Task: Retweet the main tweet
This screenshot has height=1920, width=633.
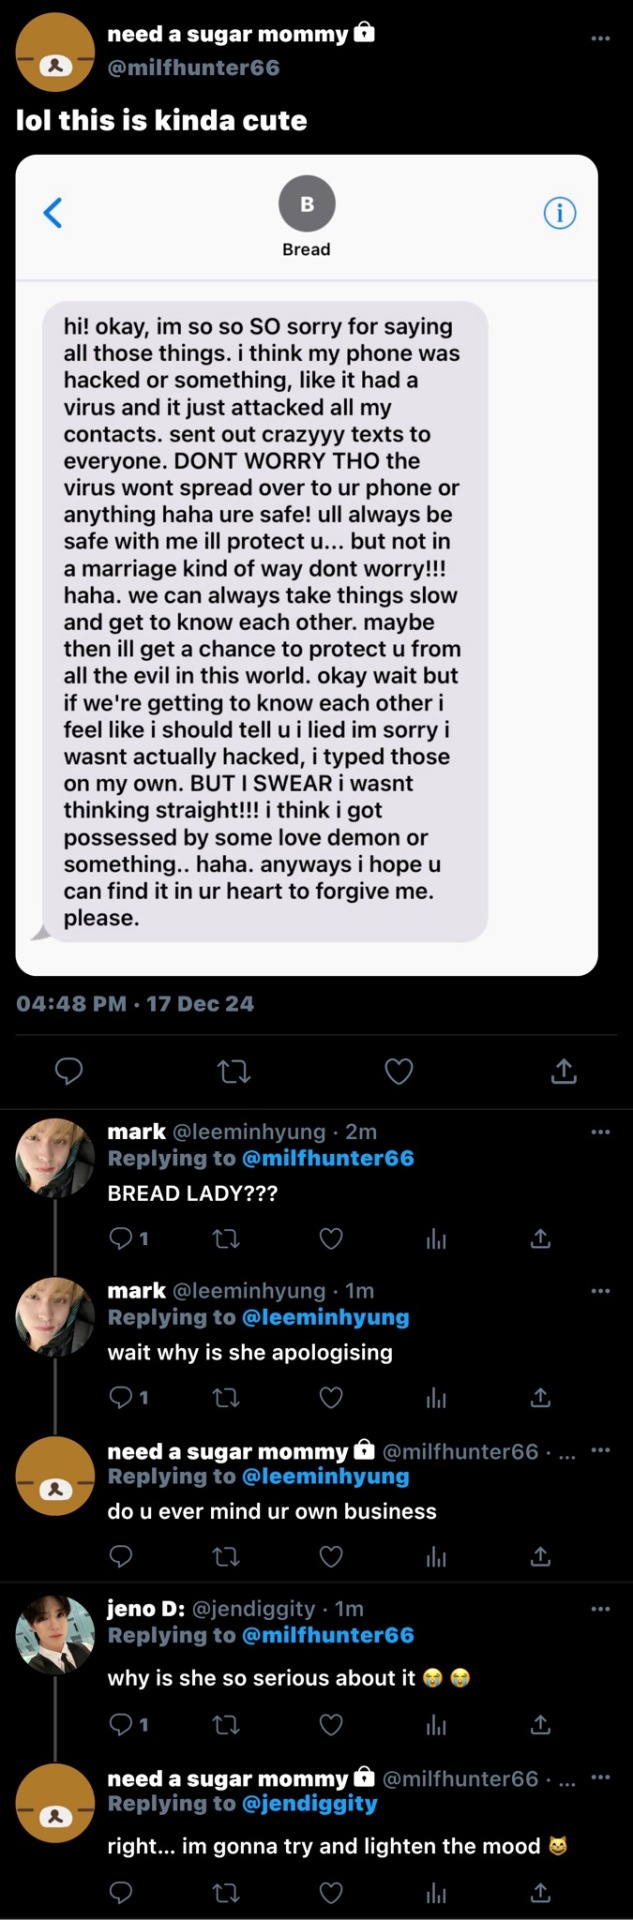Action: [x=234, y=1072]
